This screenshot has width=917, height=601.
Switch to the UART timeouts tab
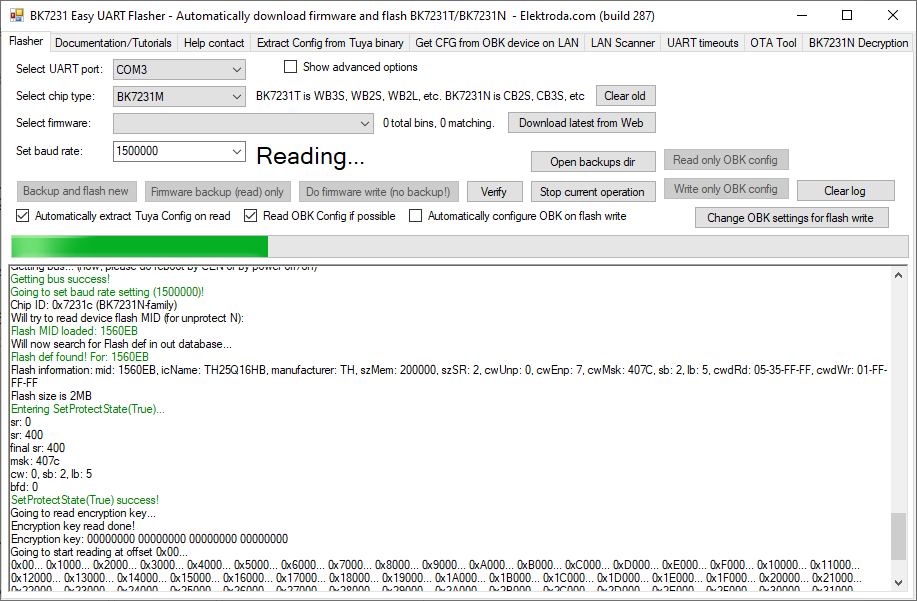tap(702, 43)
